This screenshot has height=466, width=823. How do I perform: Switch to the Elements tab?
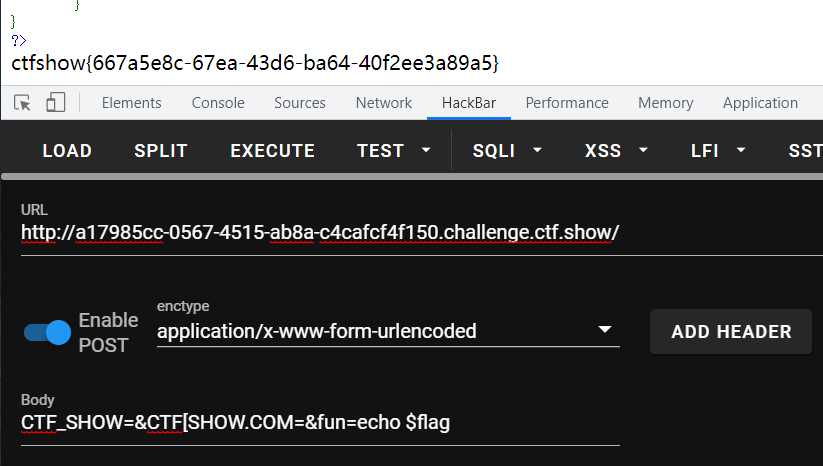coord(132,103)
